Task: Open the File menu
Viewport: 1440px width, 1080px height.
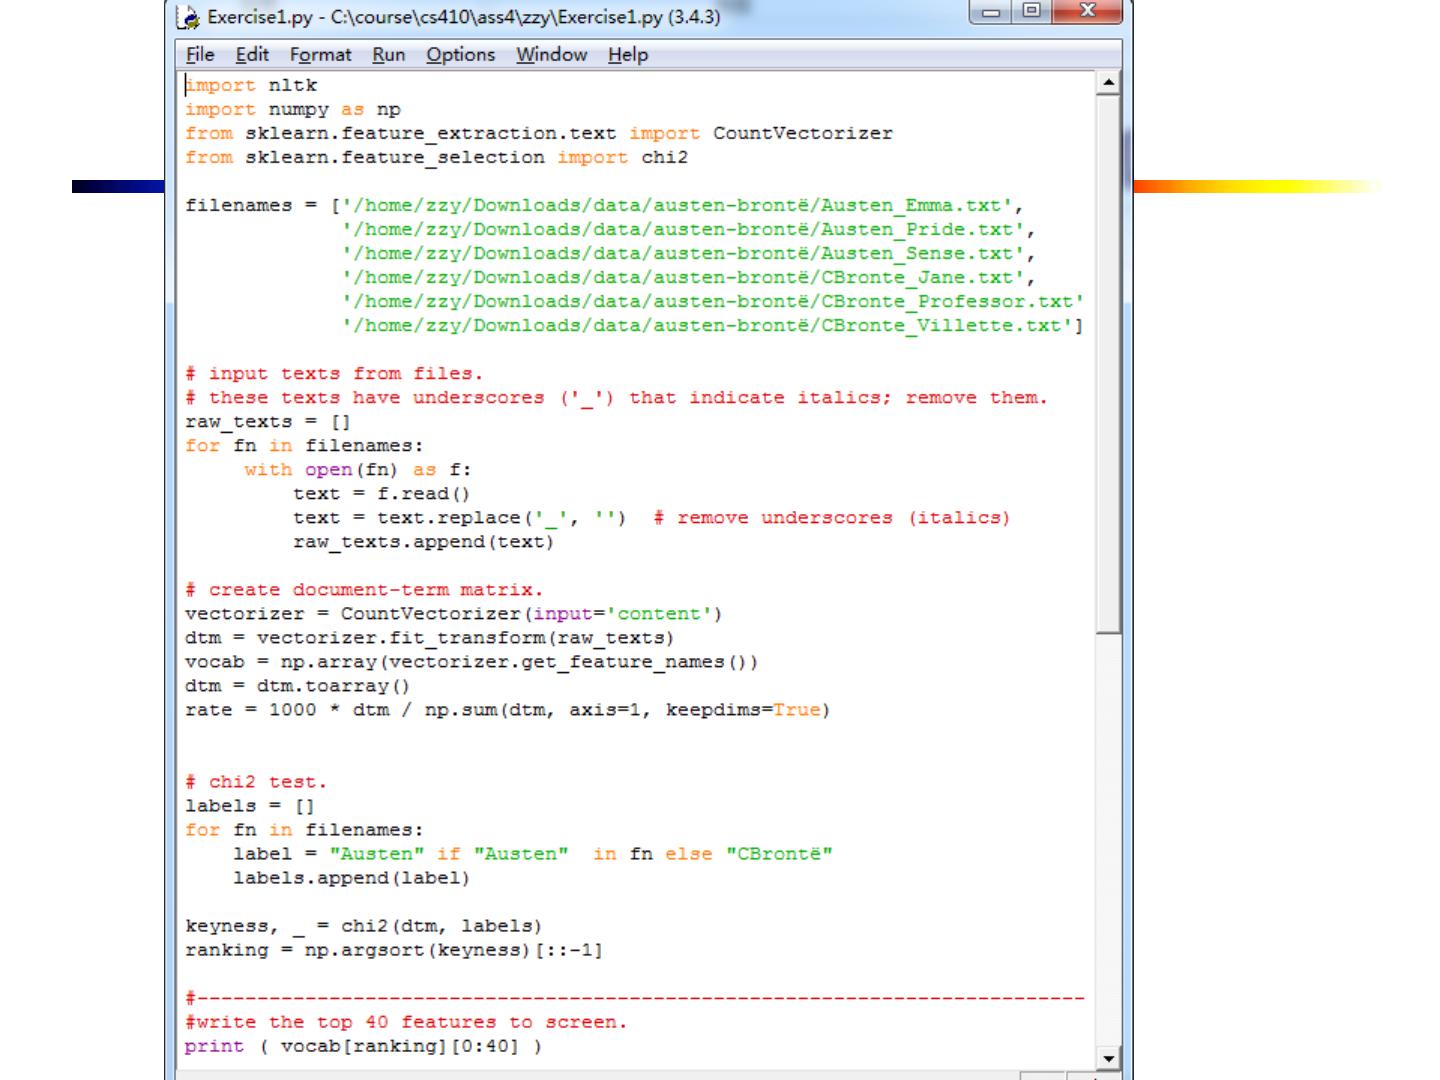Action: (200, 55)
